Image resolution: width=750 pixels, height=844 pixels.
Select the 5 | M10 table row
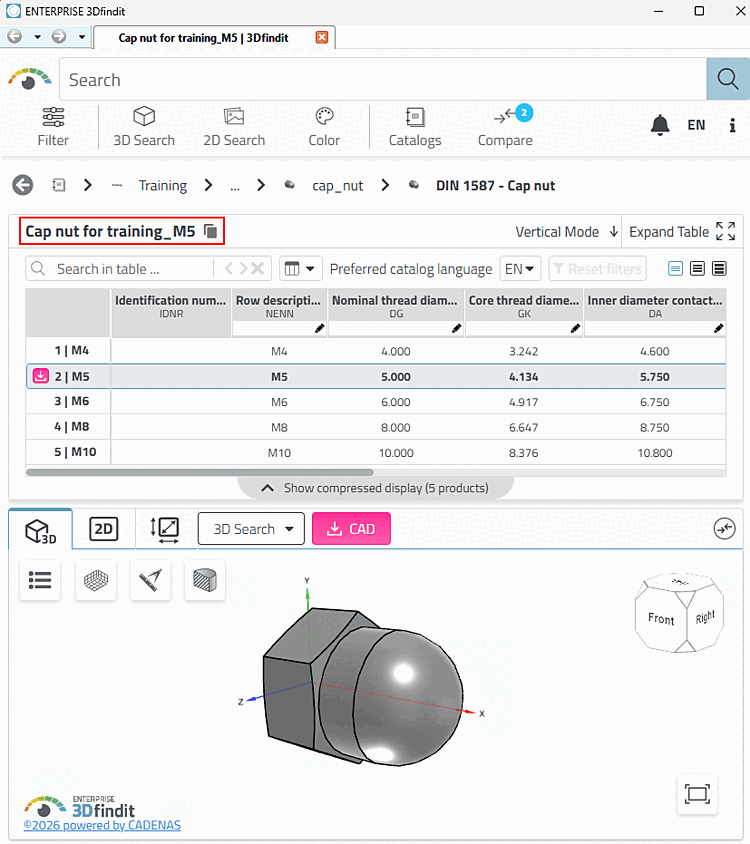tap(376, 452)
